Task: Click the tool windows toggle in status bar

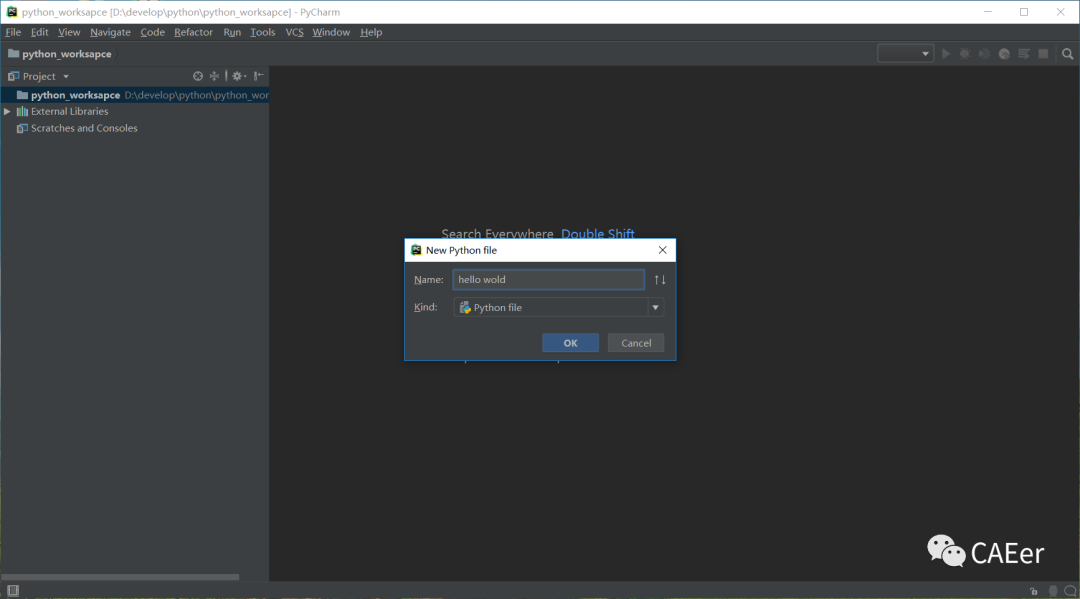Action: 13,591
